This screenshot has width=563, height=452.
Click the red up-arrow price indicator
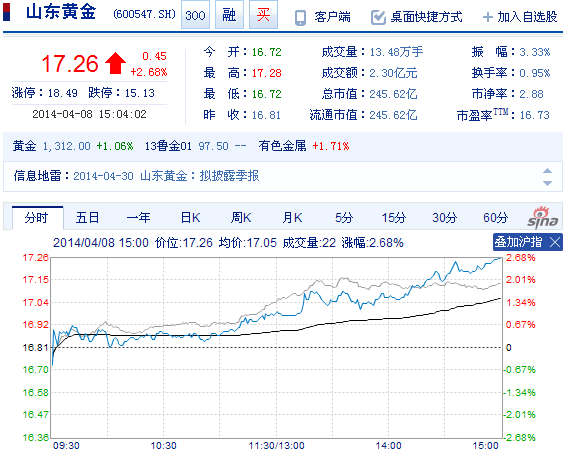tap(115, 63)
